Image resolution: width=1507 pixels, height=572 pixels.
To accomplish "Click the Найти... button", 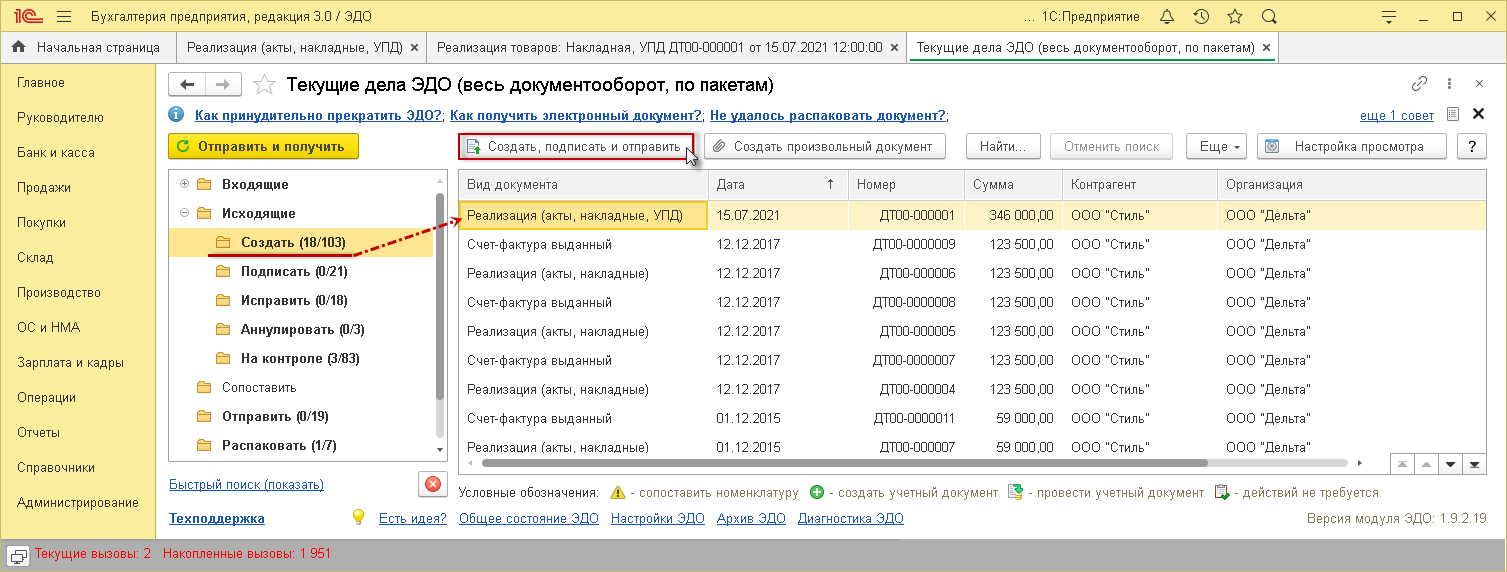I will point(1003,146).
